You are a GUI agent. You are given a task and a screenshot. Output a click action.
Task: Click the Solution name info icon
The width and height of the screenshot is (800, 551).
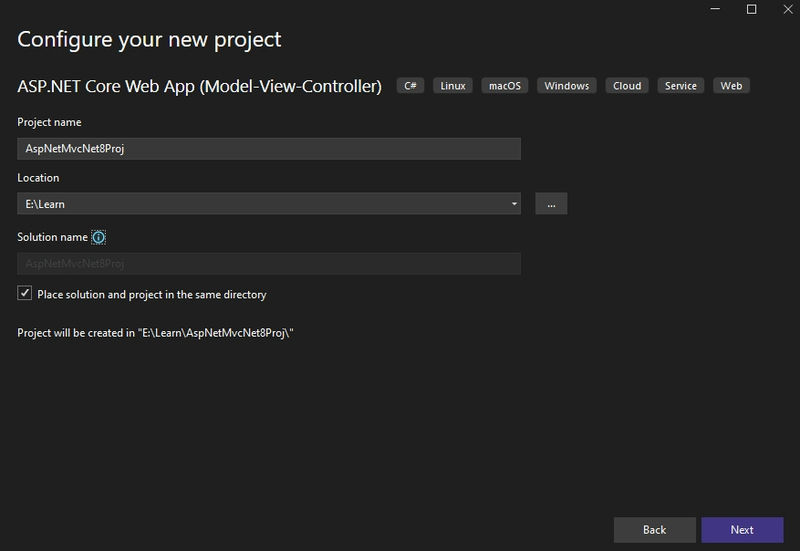pyautogui.click(x=98, y=238)
